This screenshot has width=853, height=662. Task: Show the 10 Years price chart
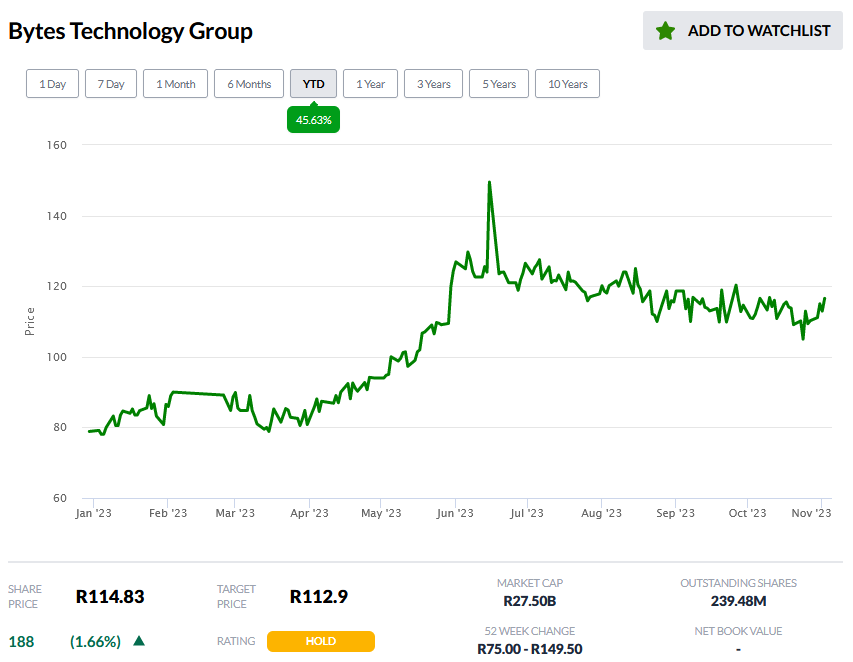[567, 84]
